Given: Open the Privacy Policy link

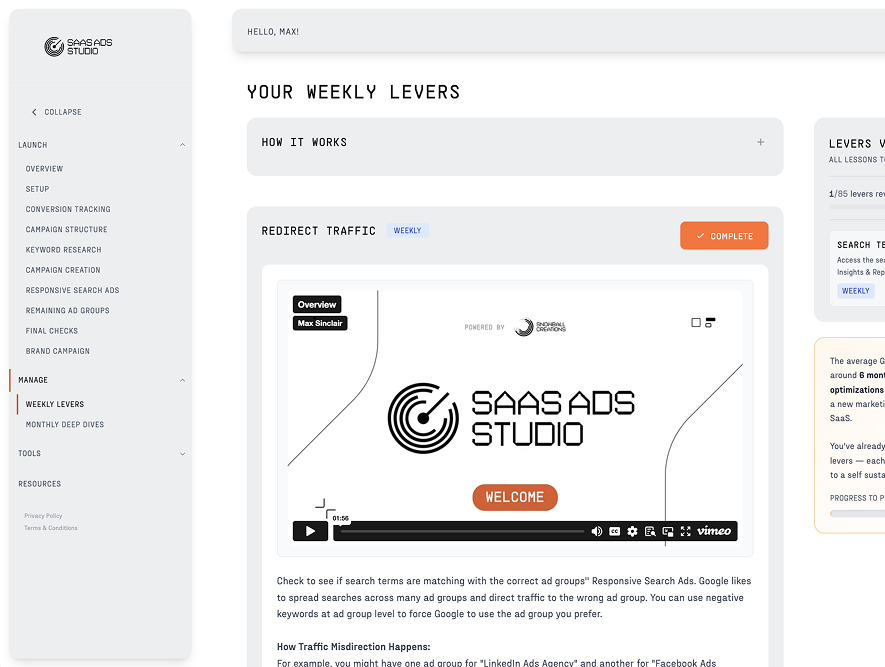Looking at the screenshot, I should pyautogui.click(x=43, y=516).
